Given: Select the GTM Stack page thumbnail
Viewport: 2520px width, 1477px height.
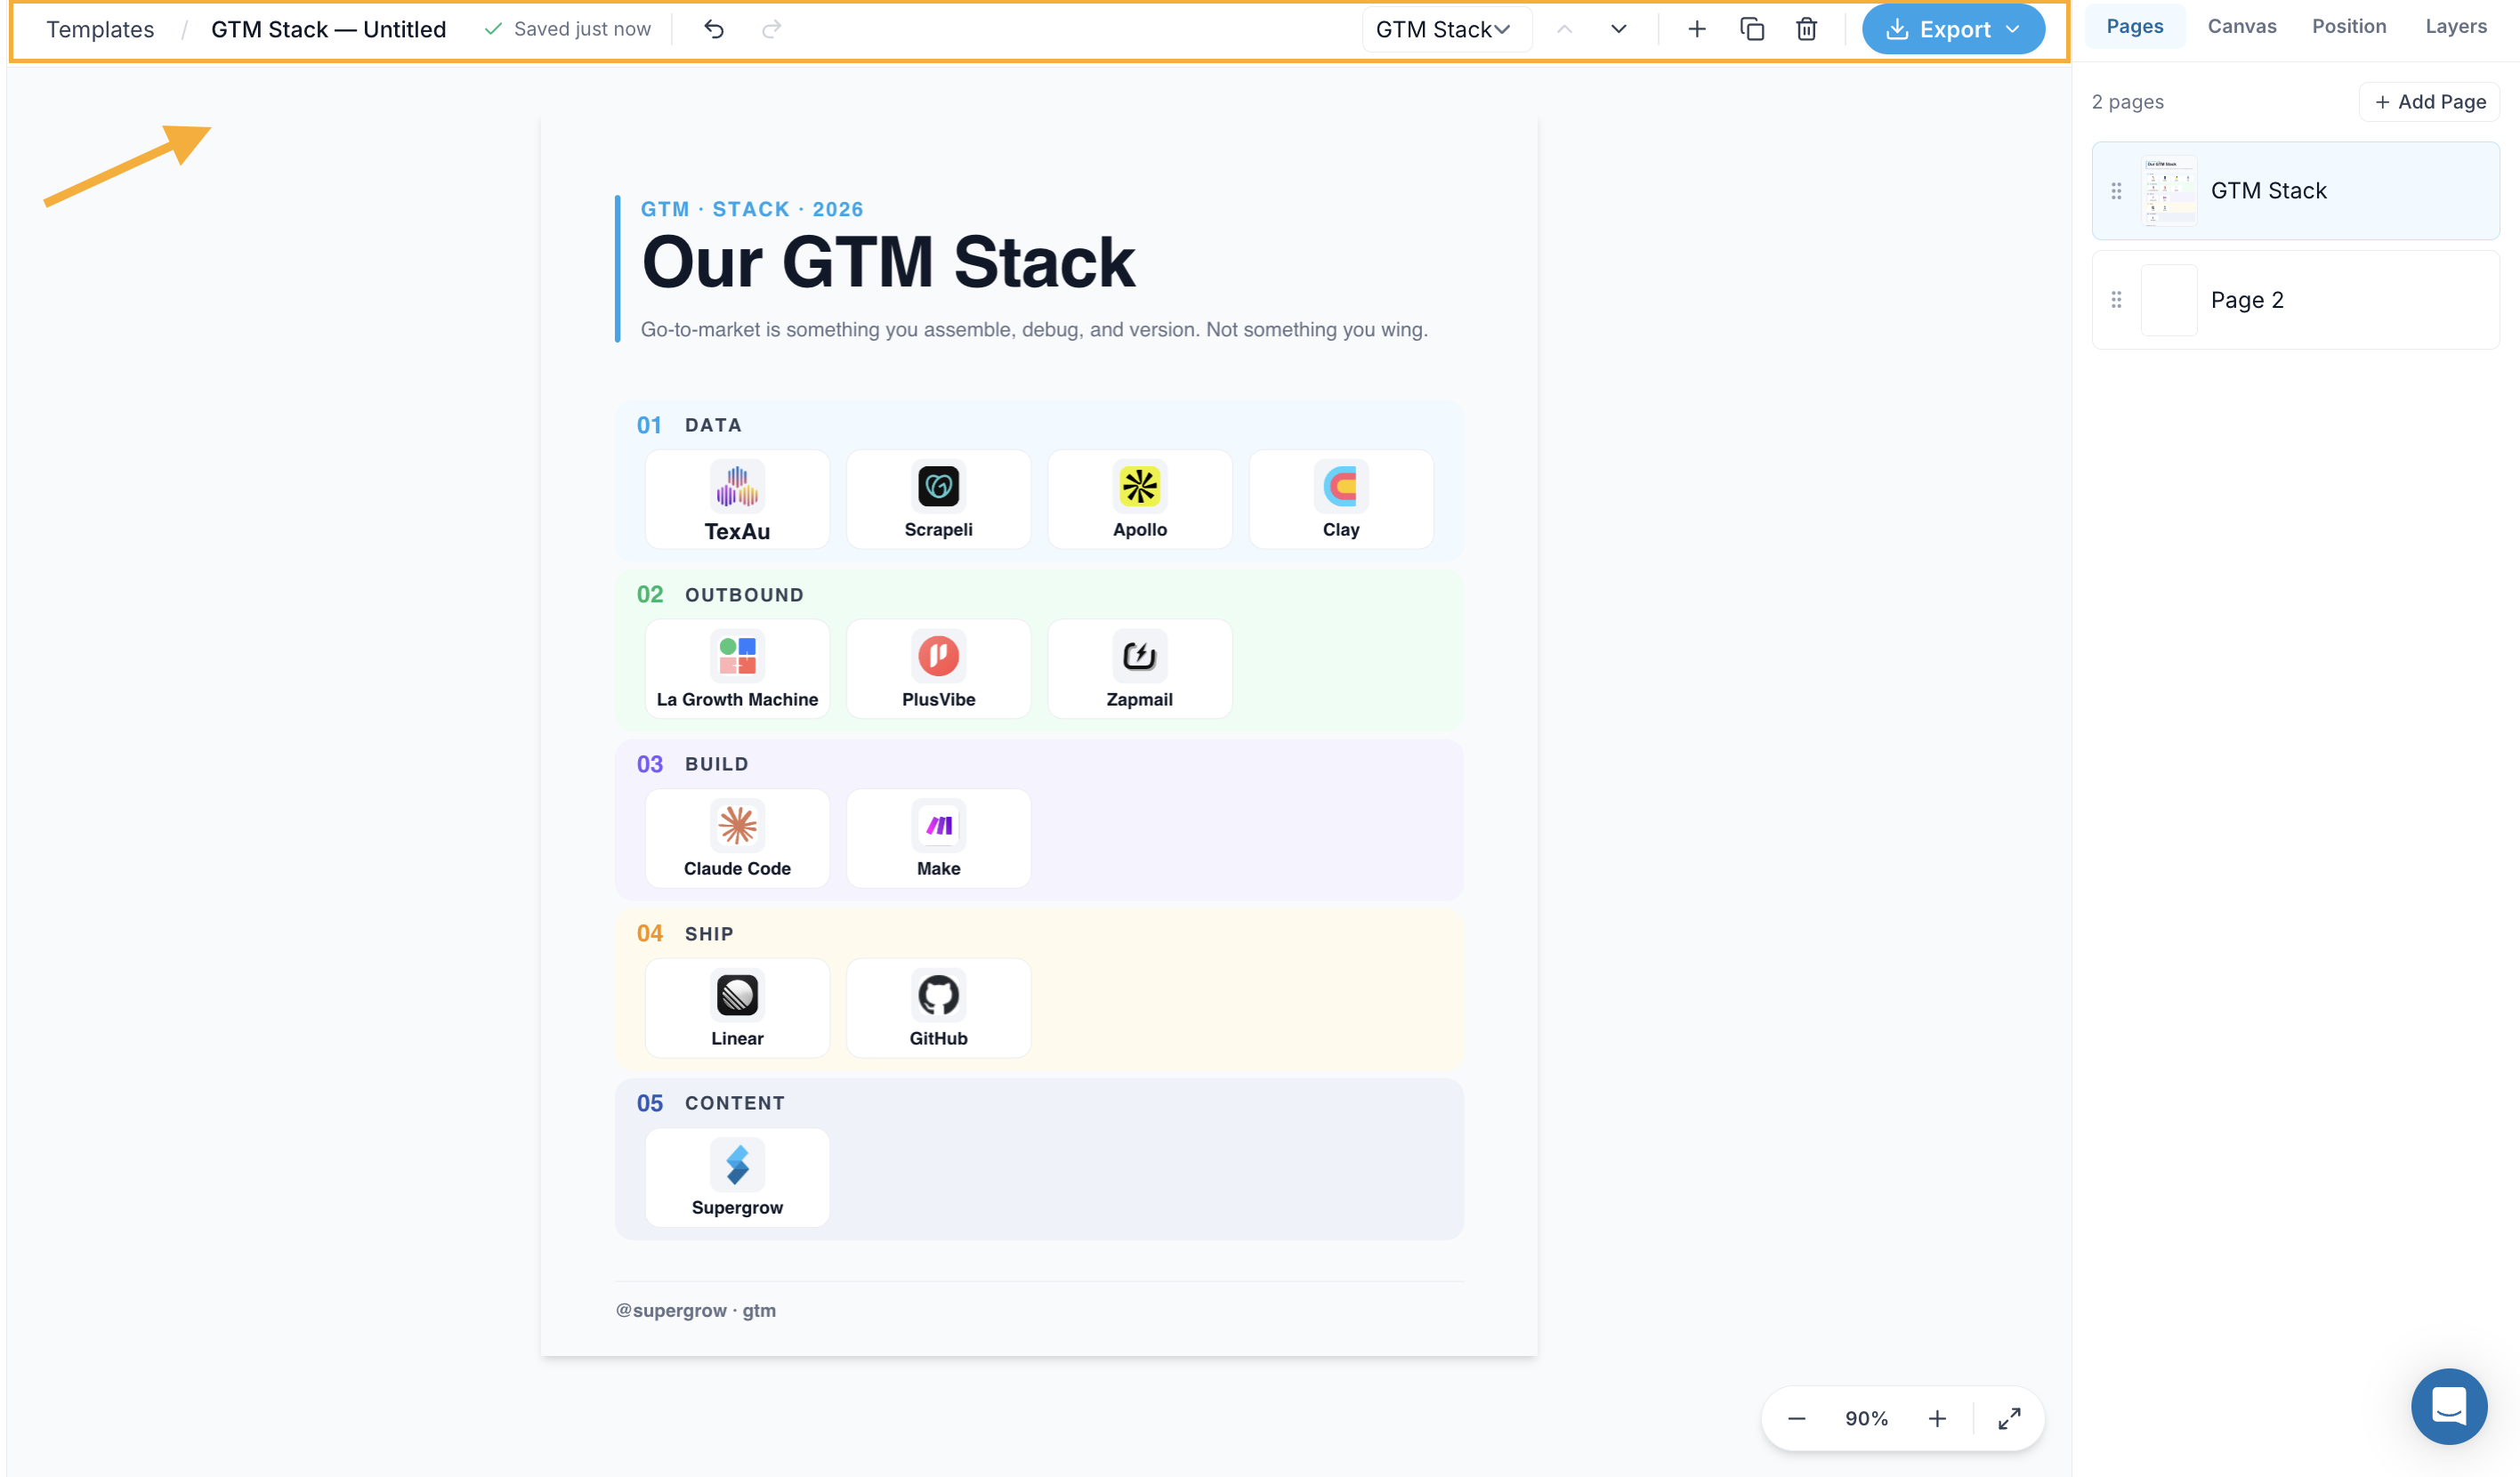Looking at the screenshot, I should click(2168, 190).
